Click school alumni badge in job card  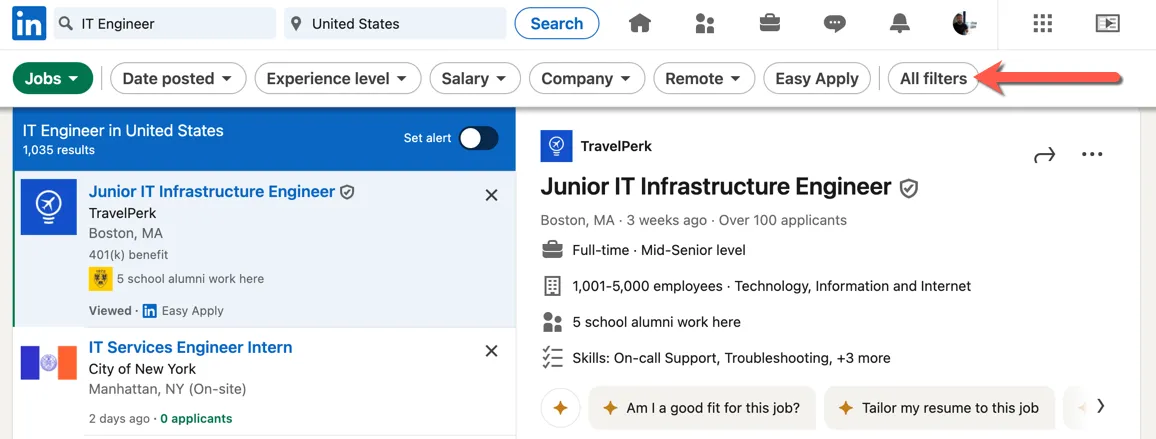tap(100, 279)
